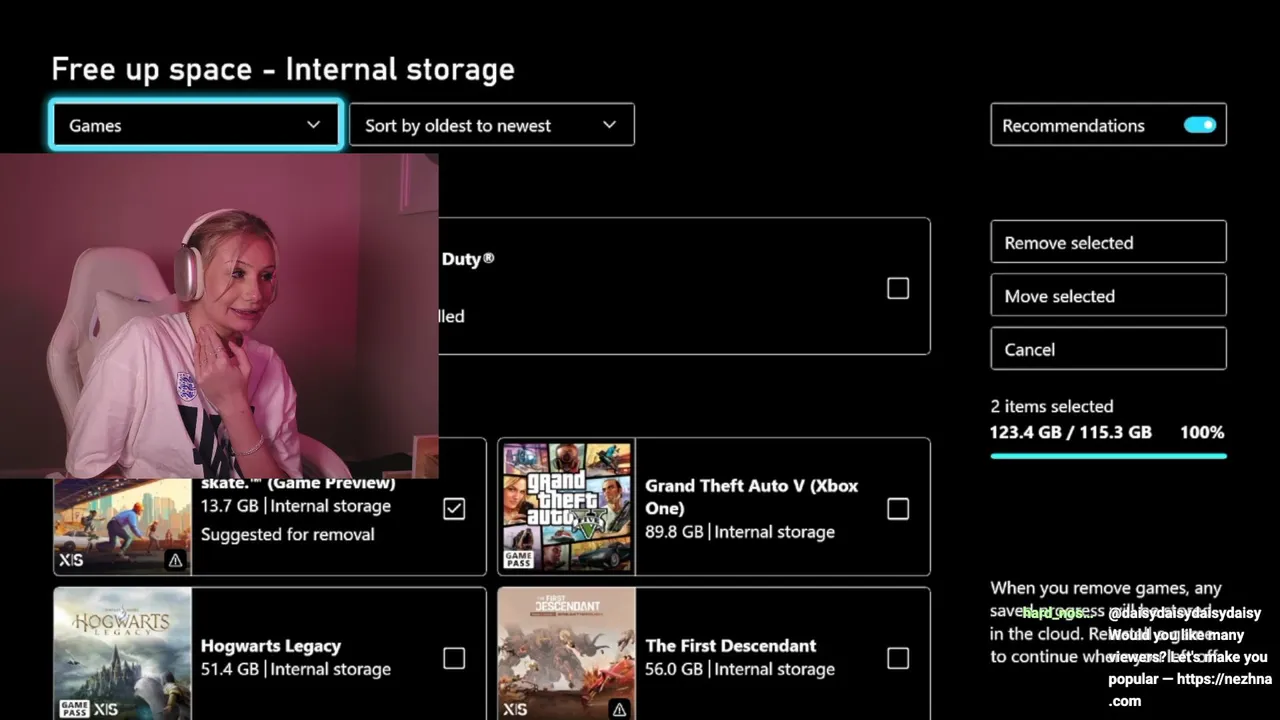
Task: Uncheck the skate. Game Preview checkbox
Action: (x=454, y=509)
